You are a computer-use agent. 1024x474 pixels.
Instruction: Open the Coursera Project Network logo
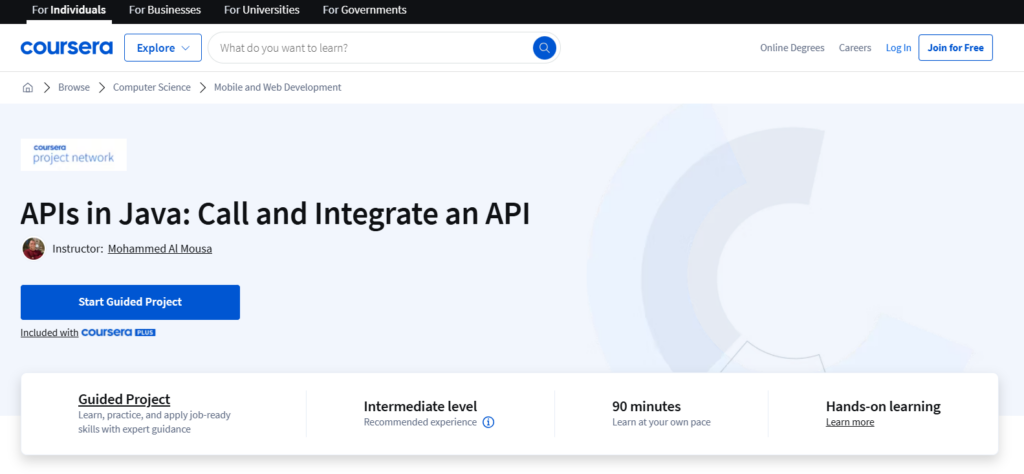point(74,155)
